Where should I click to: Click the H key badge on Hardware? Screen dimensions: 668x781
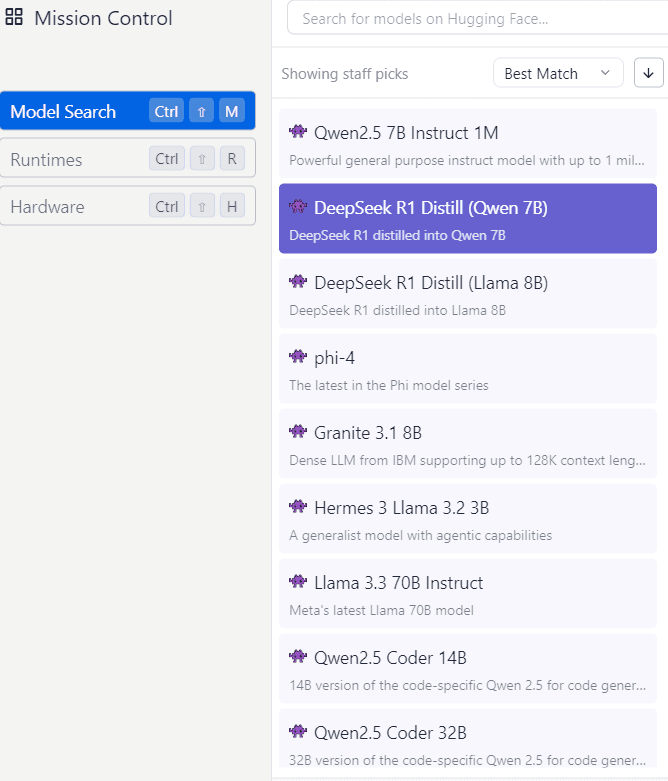[x=232, y=206]
